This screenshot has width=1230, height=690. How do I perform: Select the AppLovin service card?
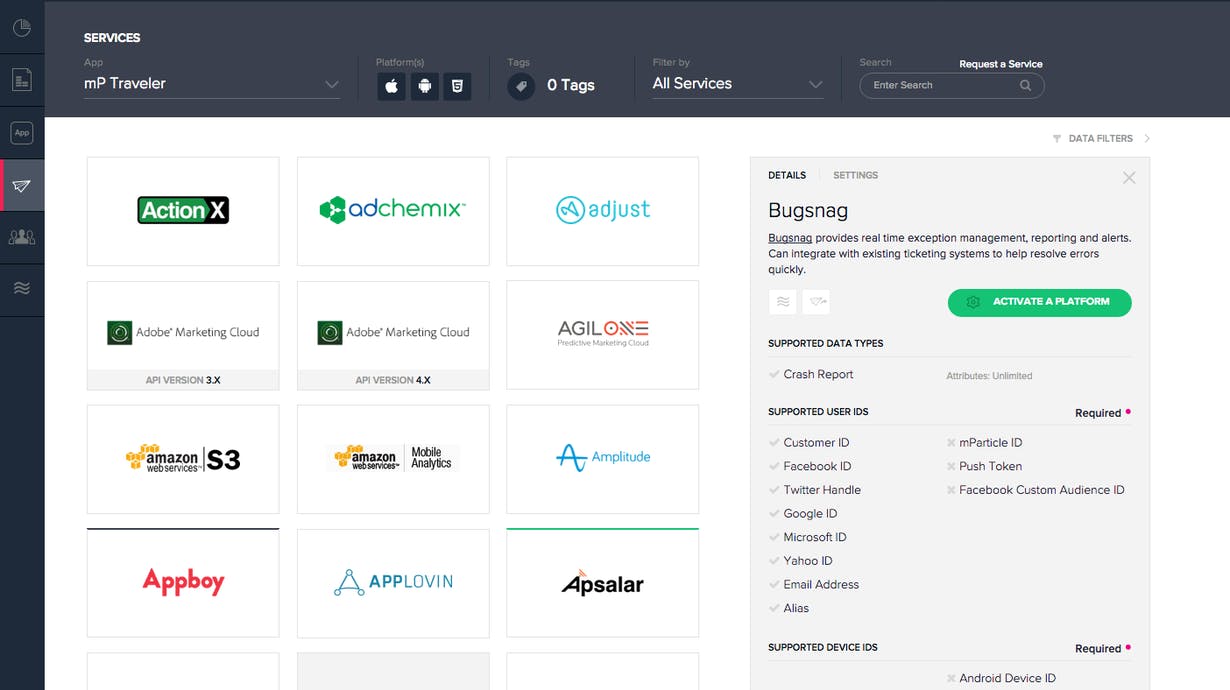pyautogui.click(x=393, y=583)
